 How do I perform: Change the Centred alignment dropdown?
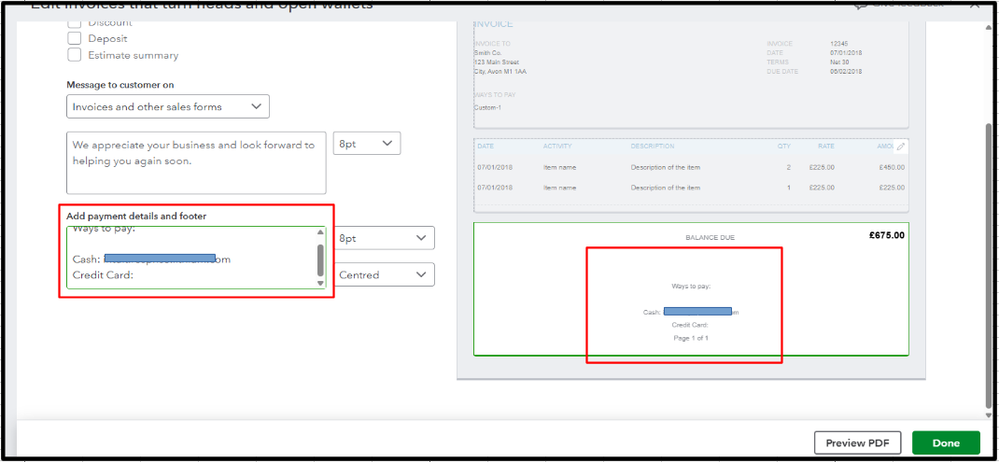(384, 275)
